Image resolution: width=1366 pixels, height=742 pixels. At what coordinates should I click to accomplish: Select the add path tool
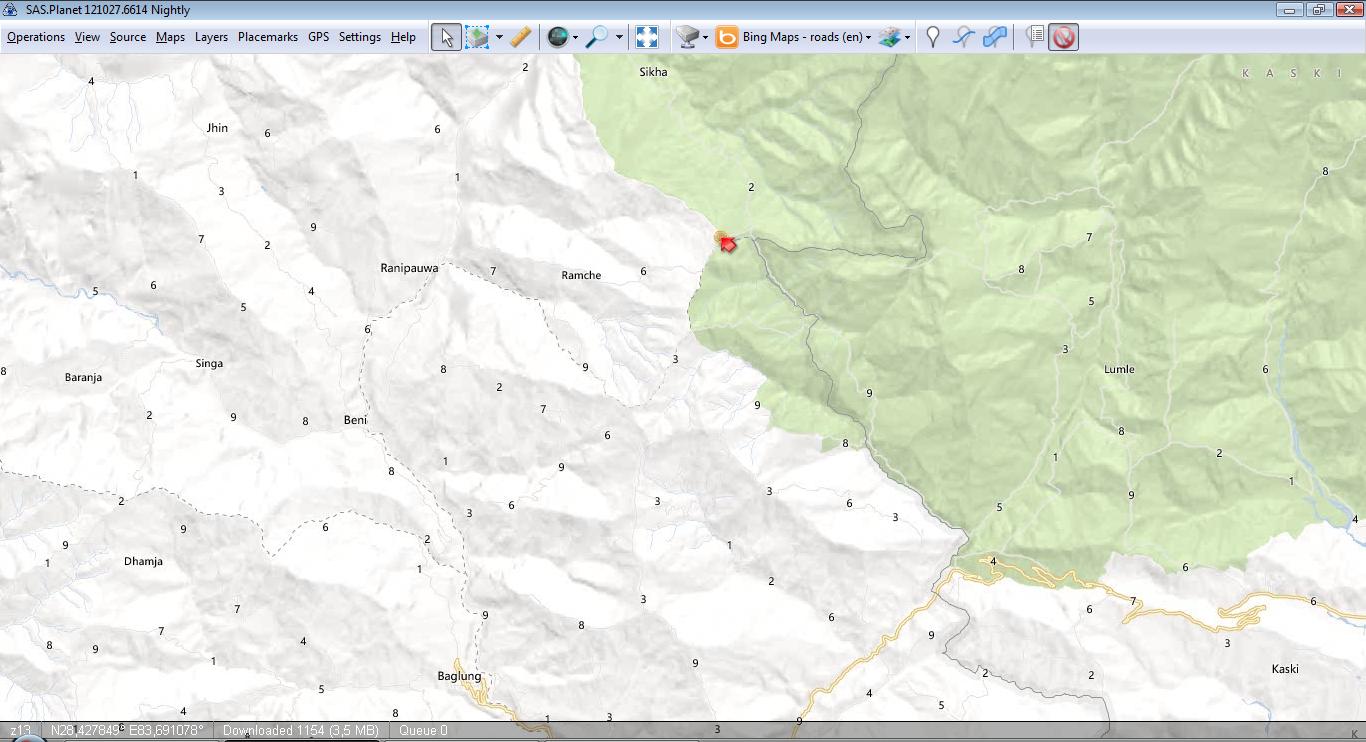pos(963,37)
